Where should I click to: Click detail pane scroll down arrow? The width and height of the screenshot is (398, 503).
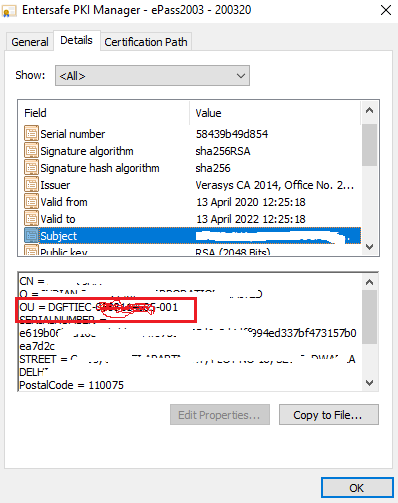pos(369,383)
